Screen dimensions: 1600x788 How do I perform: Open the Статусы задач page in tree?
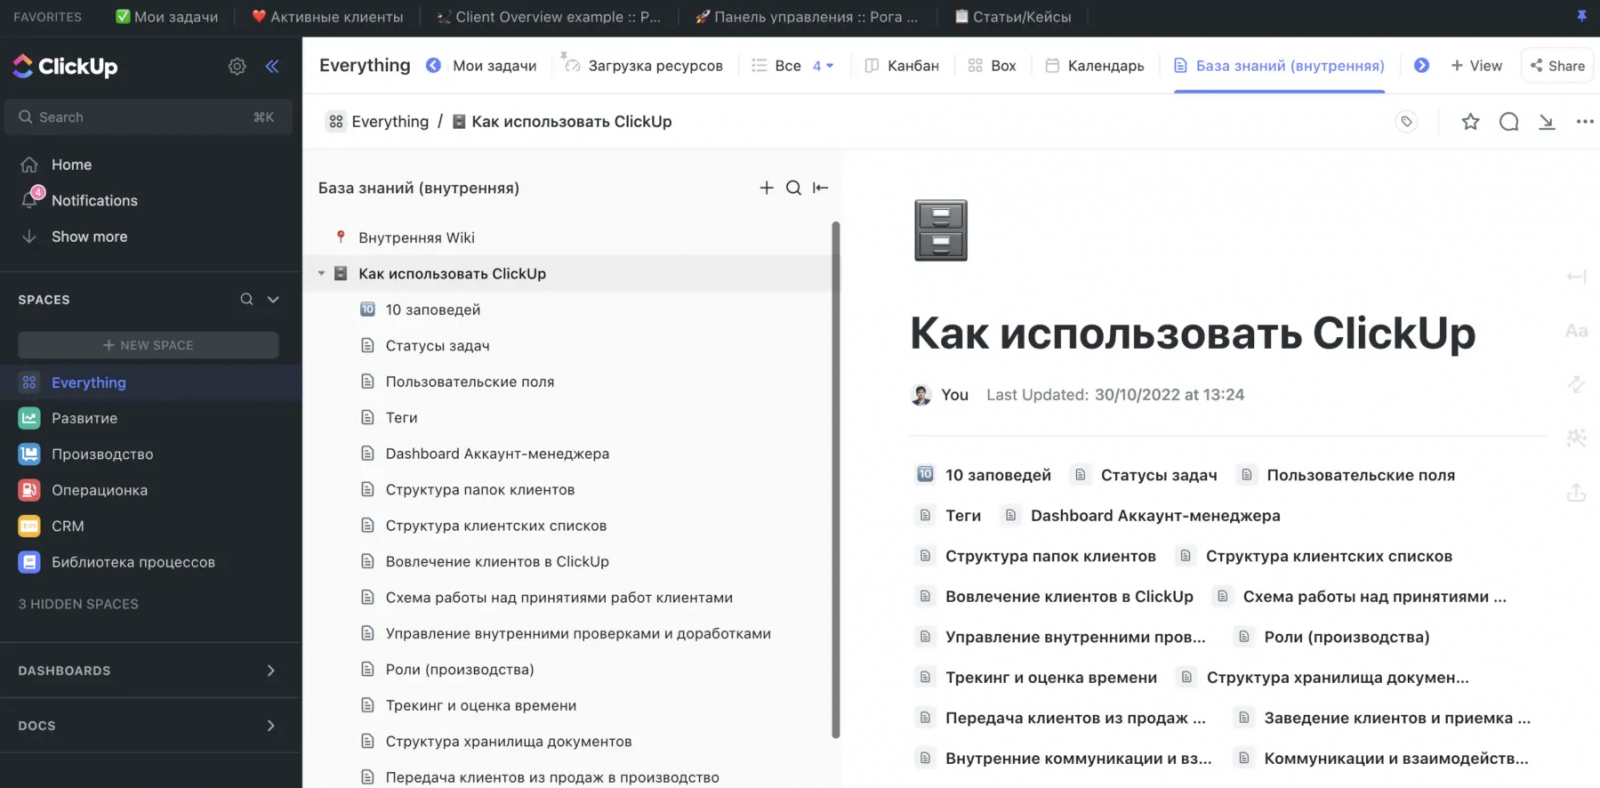click(437, 346)
